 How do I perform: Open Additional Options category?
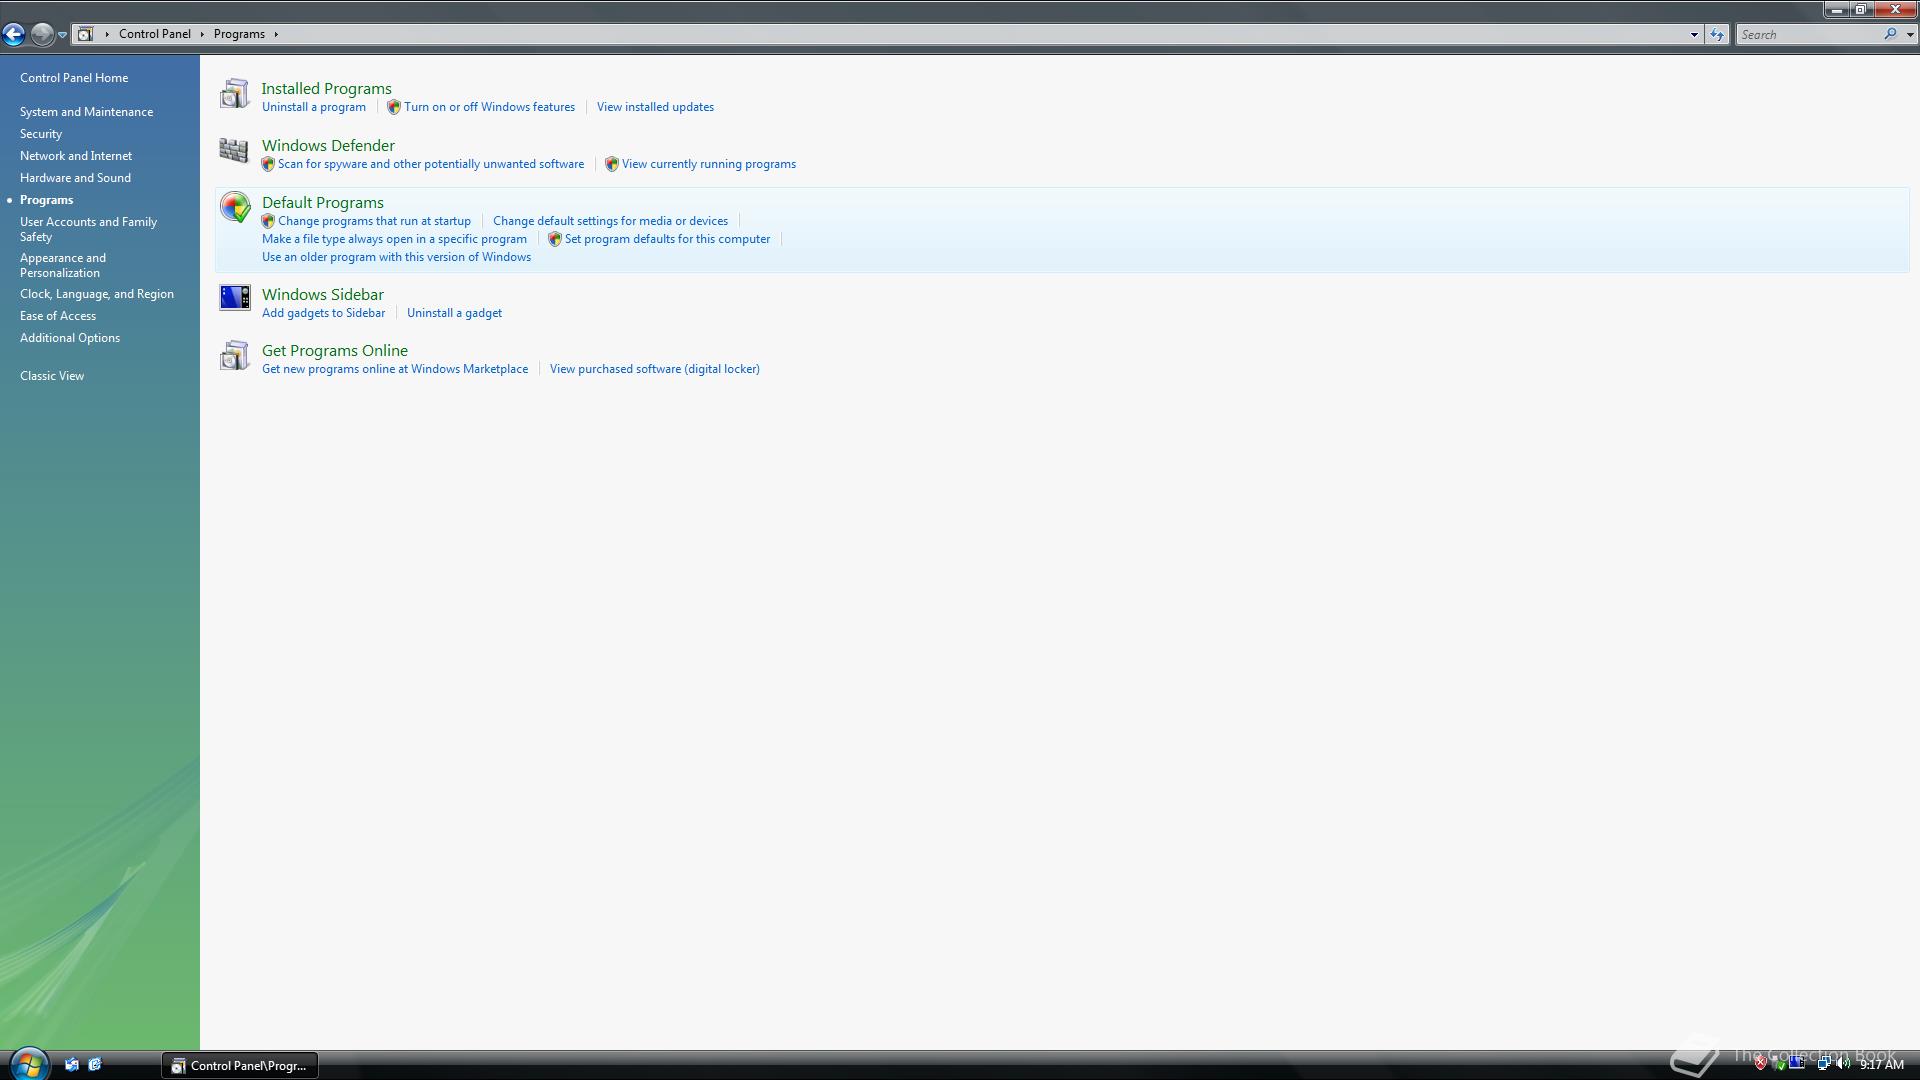pyautogui.click(x=70, y=338)
